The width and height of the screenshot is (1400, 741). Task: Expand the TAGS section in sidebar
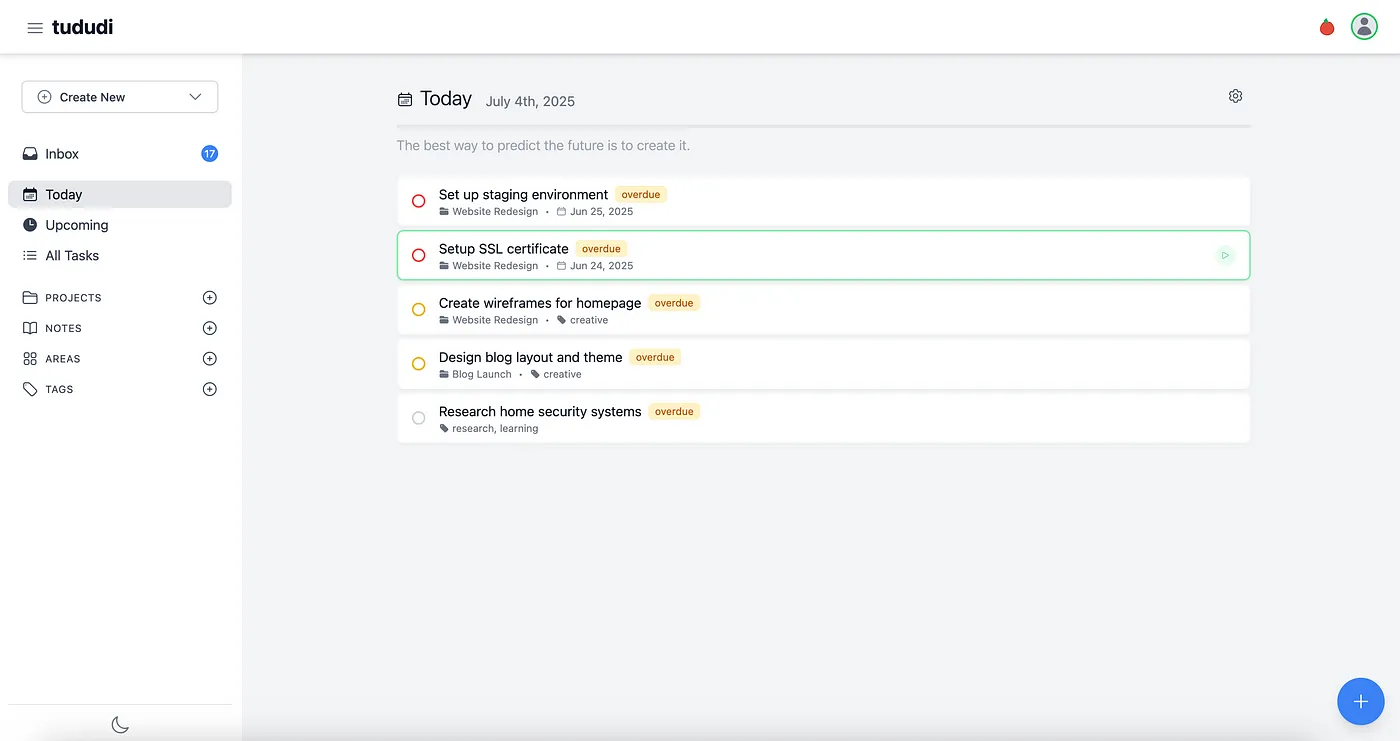59,389
